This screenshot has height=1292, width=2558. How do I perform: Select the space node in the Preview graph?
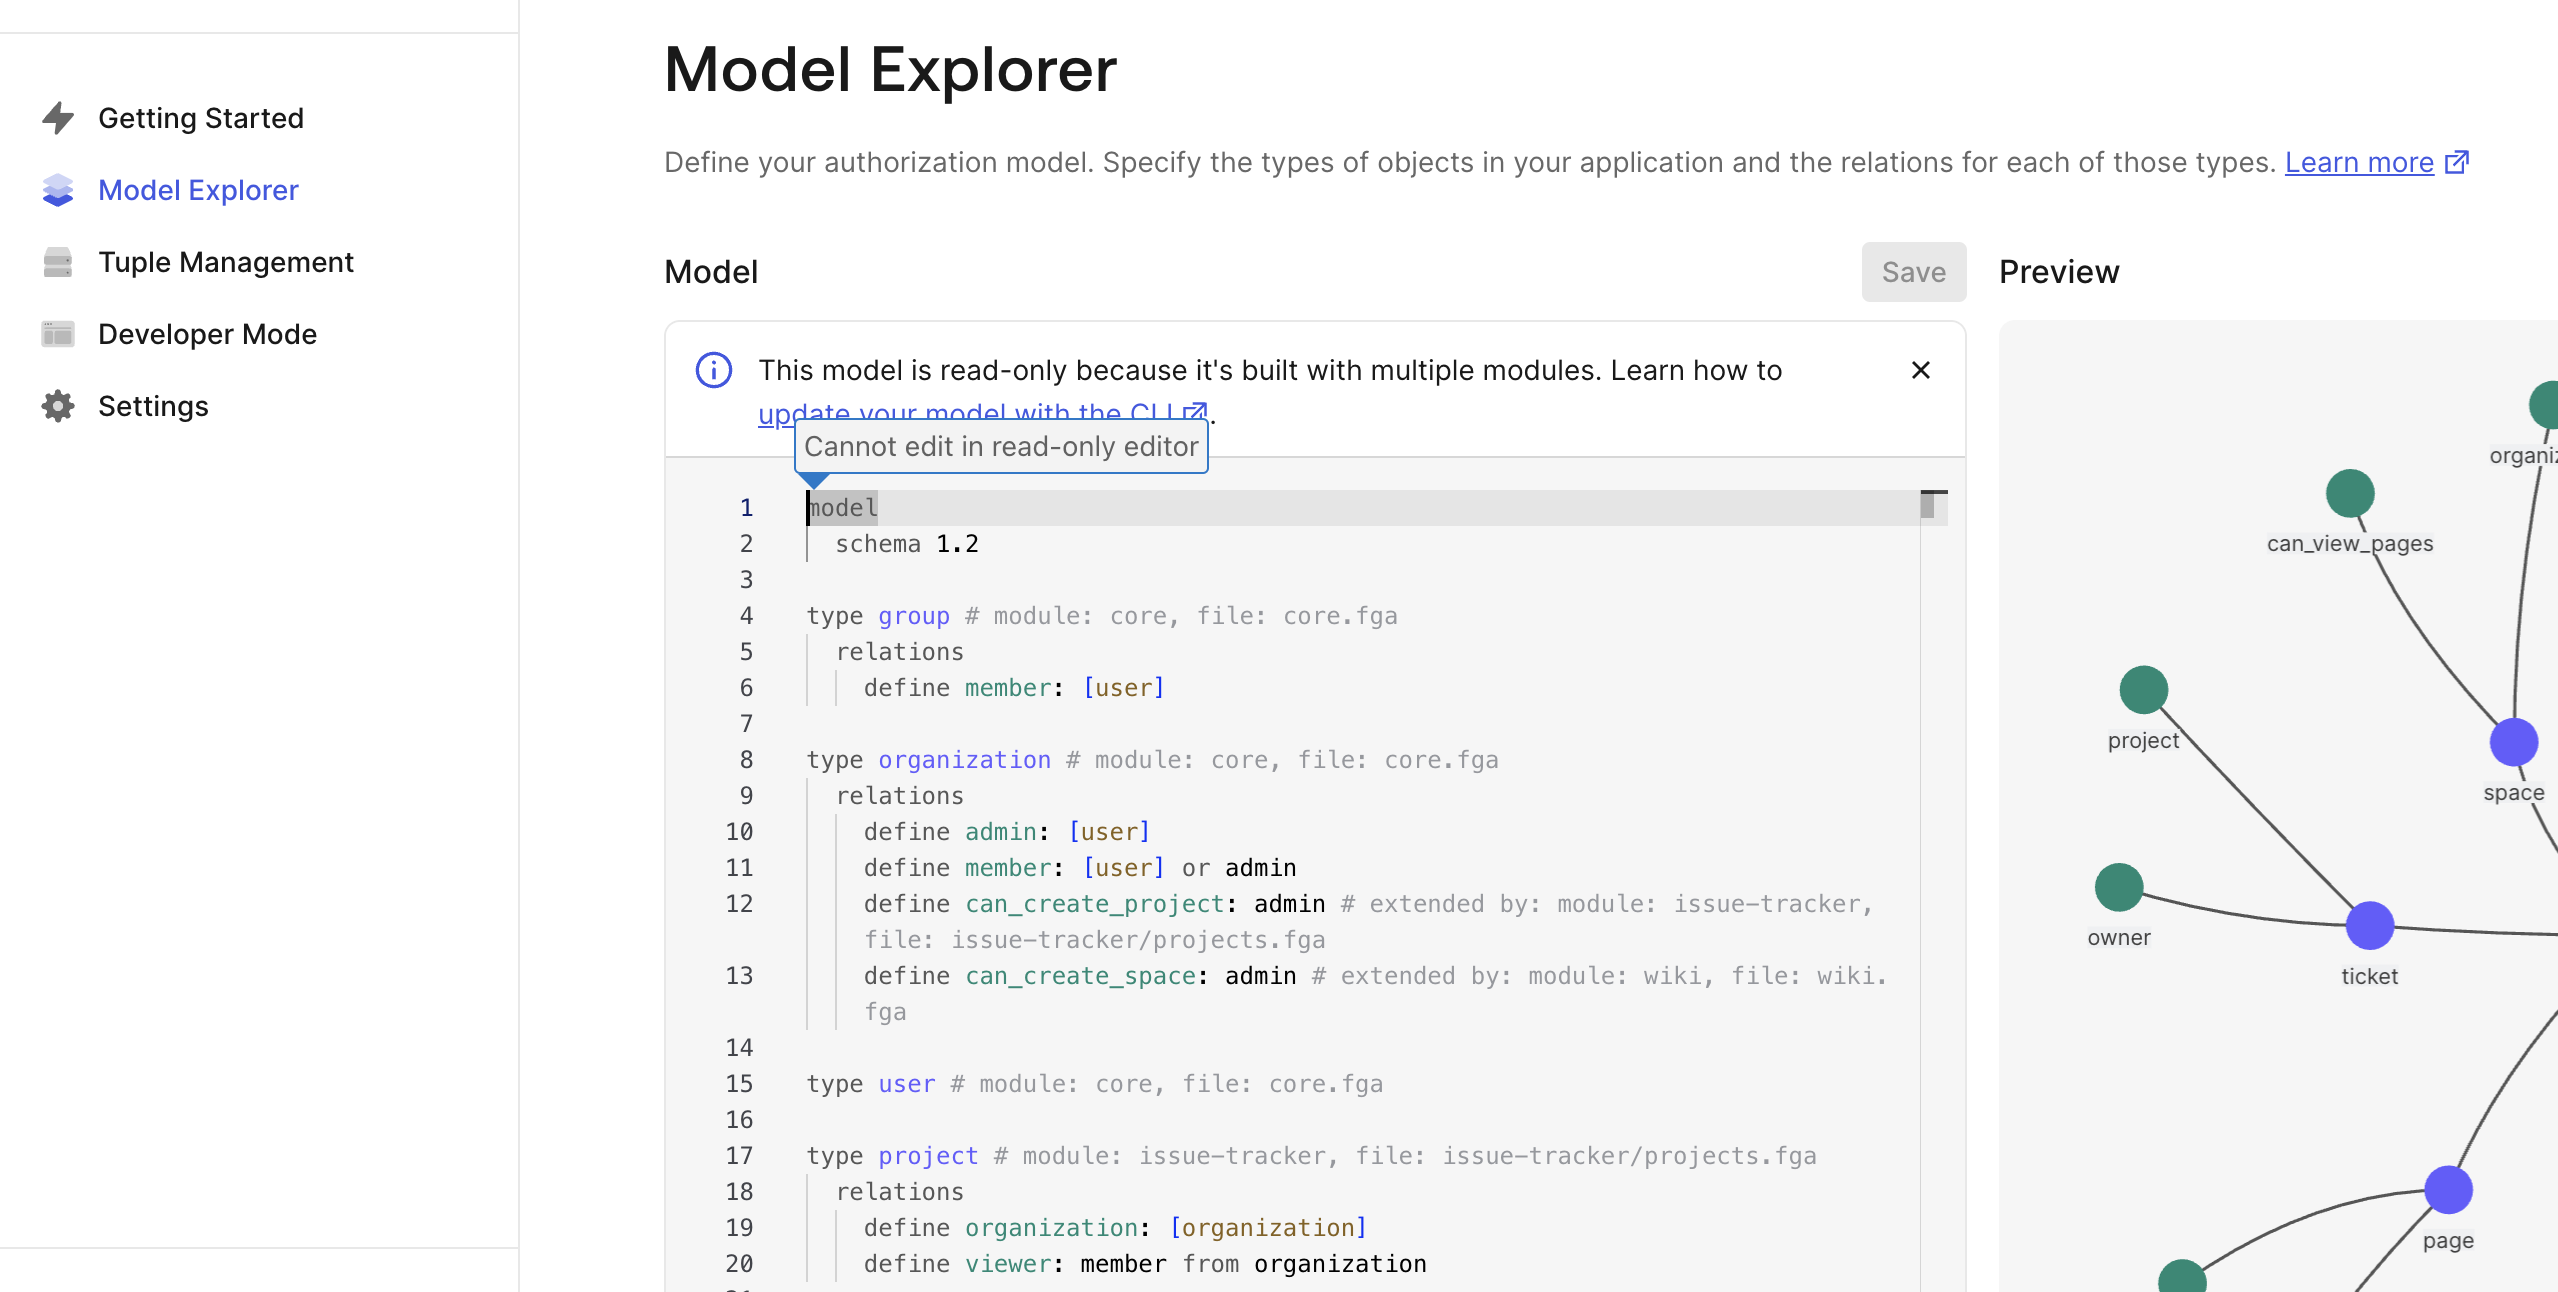click(2514, 742)
